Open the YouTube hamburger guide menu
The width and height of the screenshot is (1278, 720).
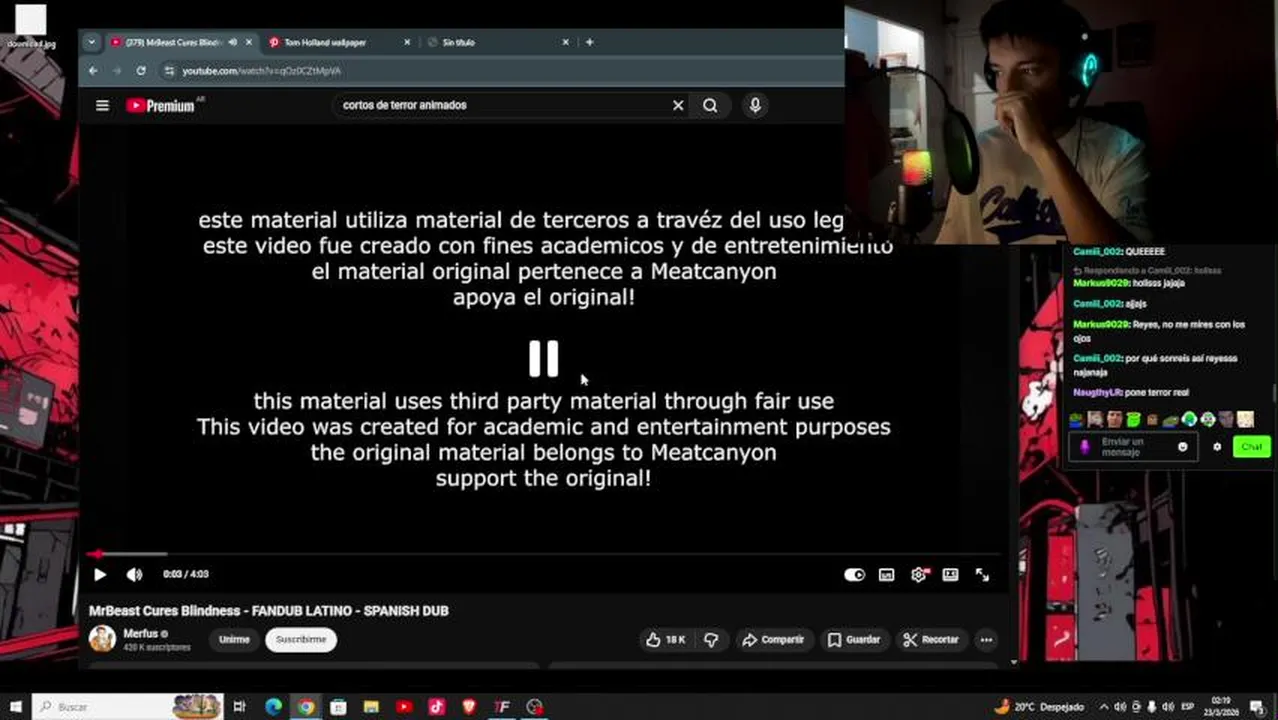102,105
